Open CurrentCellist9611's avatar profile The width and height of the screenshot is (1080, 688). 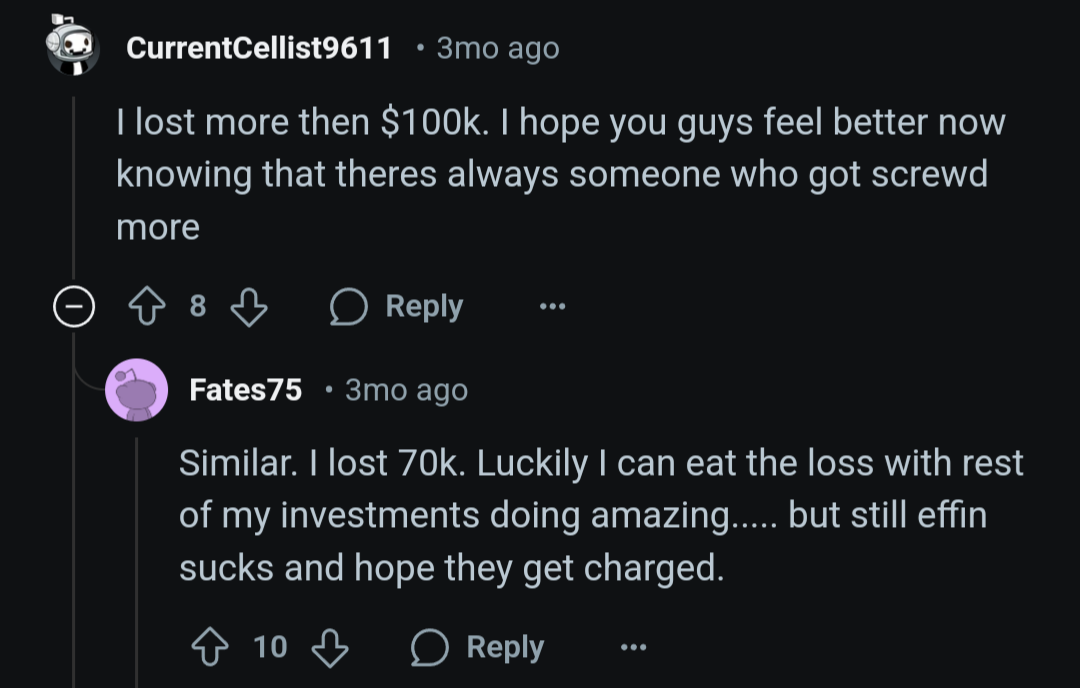point(73,47)
